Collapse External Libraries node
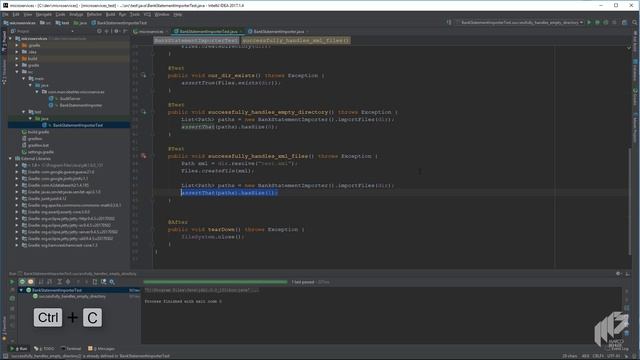This screenshot has height=360, width=640. [x=11, y=158]
